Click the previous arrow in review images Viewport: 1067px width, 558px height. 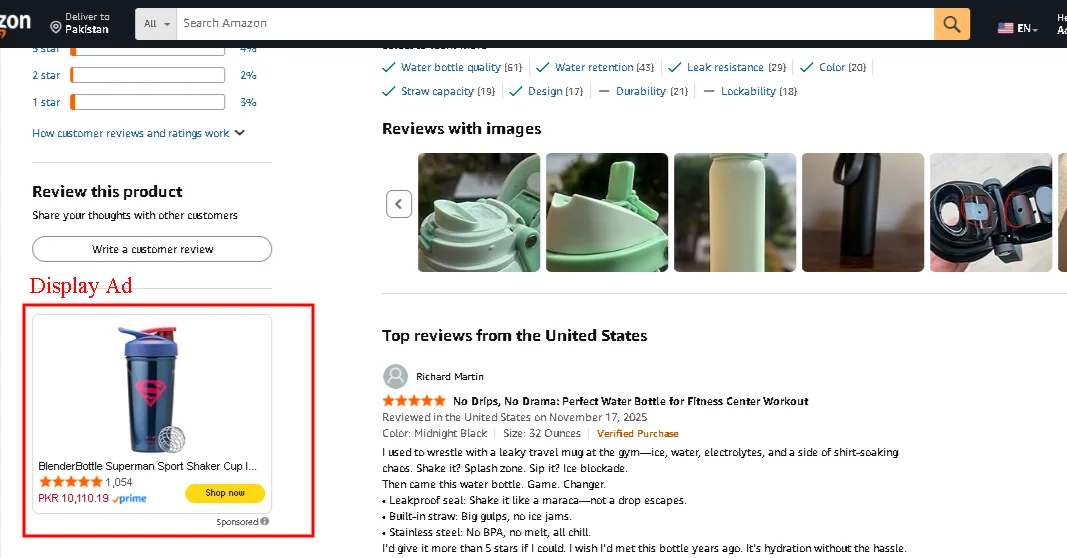coord(399,204)
